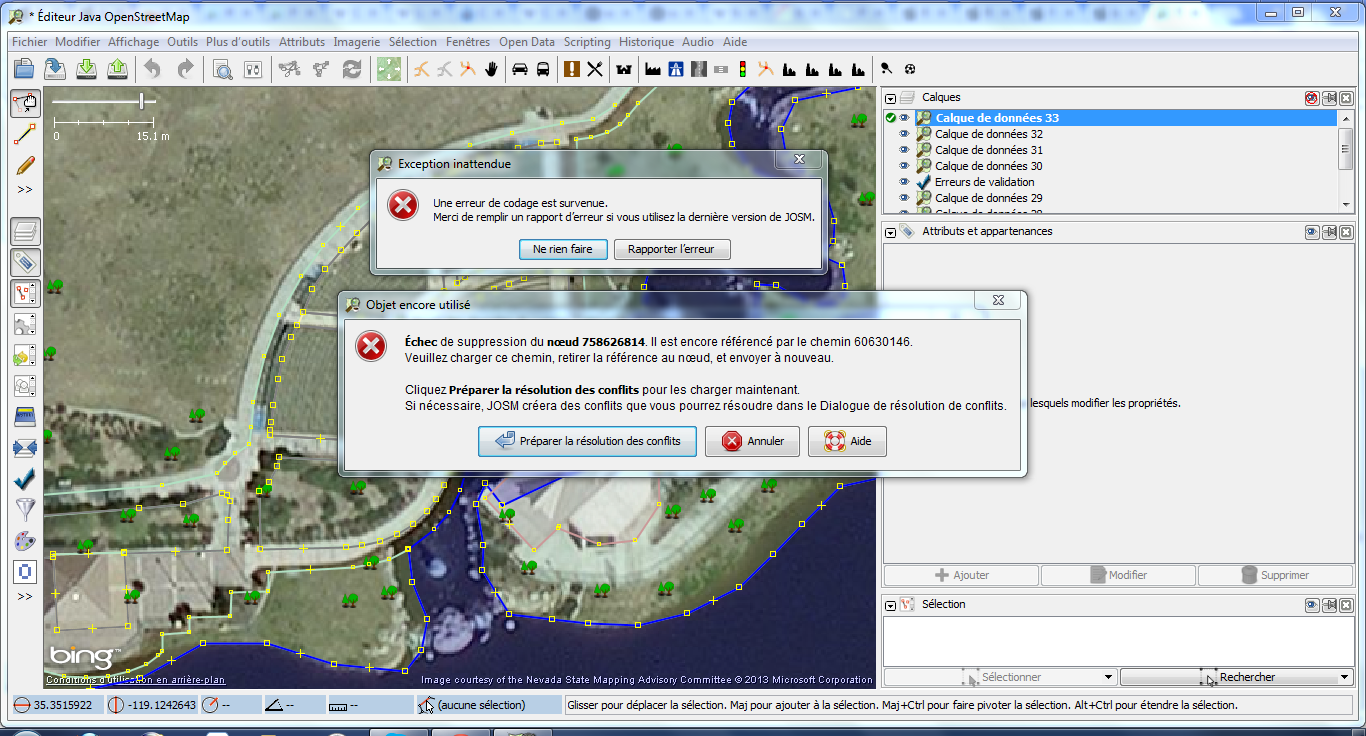The image size is (1366, 736).
Task: Collapse the Calques panel
Action: (x=890, y=98)
